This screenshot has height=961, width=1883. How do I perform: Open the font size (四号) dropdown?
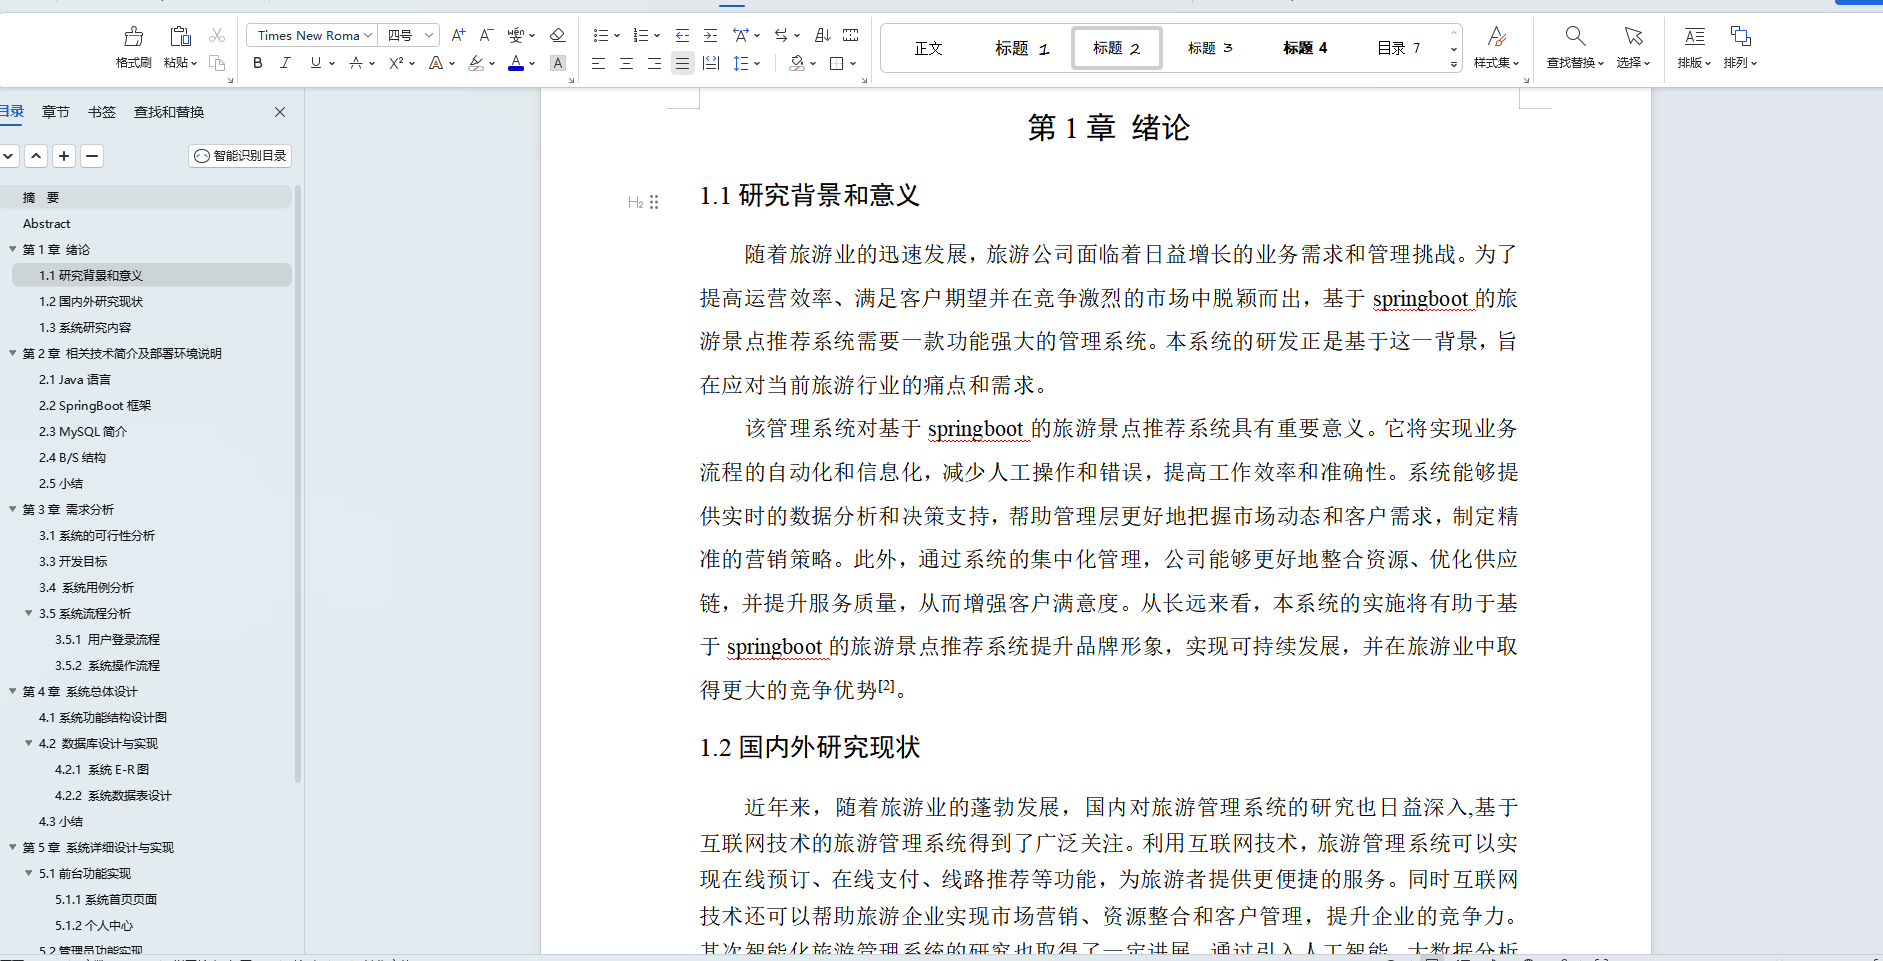[x=408, y=35]
